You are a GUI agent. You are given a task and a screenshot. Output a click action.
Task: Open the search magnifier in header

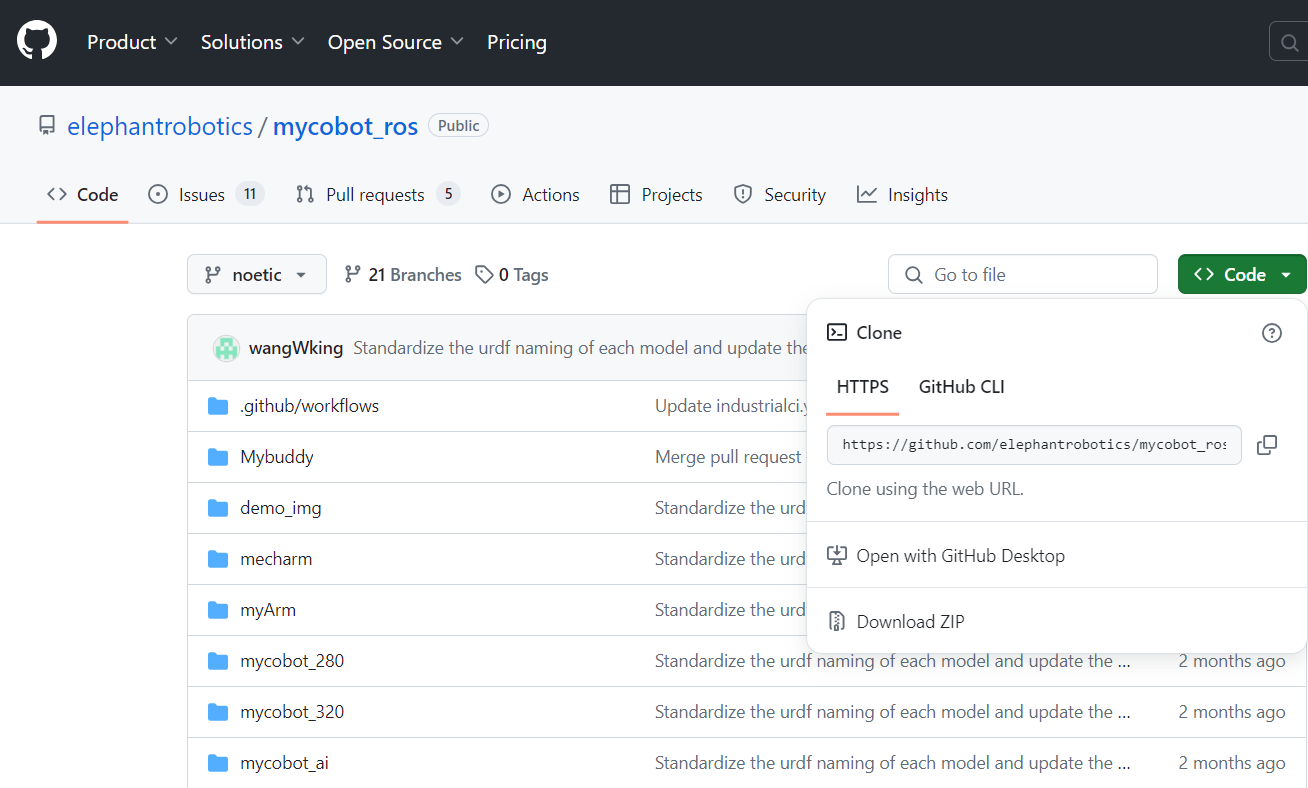[1289, 43]
